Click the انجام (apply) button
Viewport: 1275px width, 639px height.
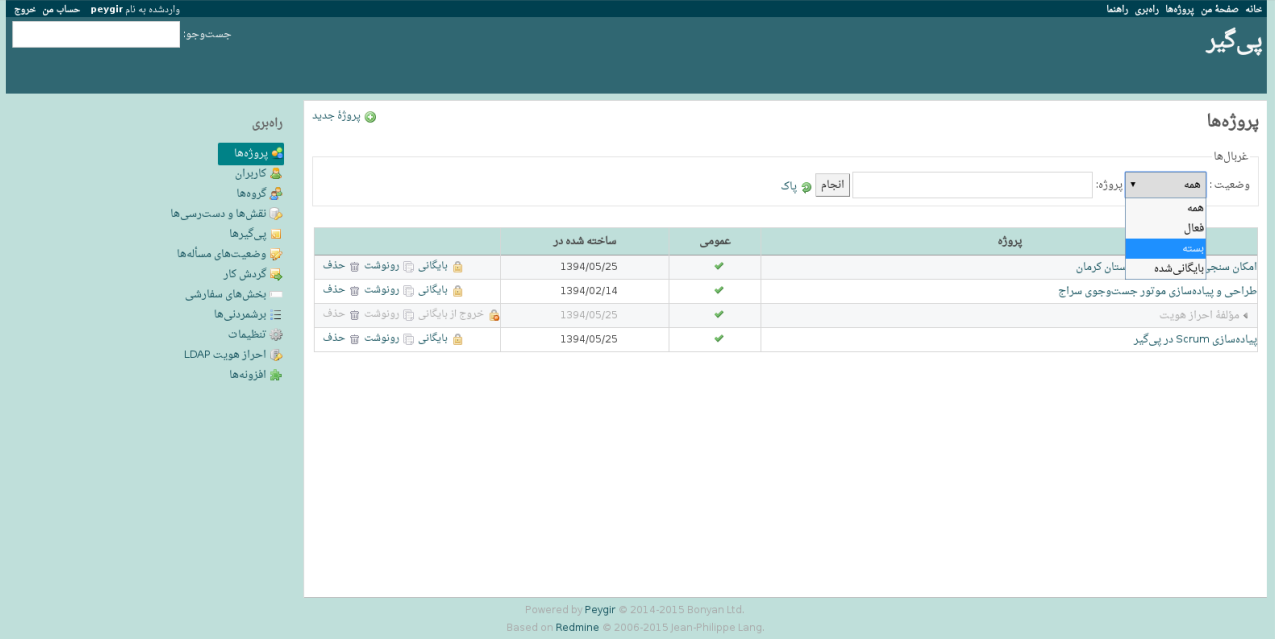tap(832, 185)
